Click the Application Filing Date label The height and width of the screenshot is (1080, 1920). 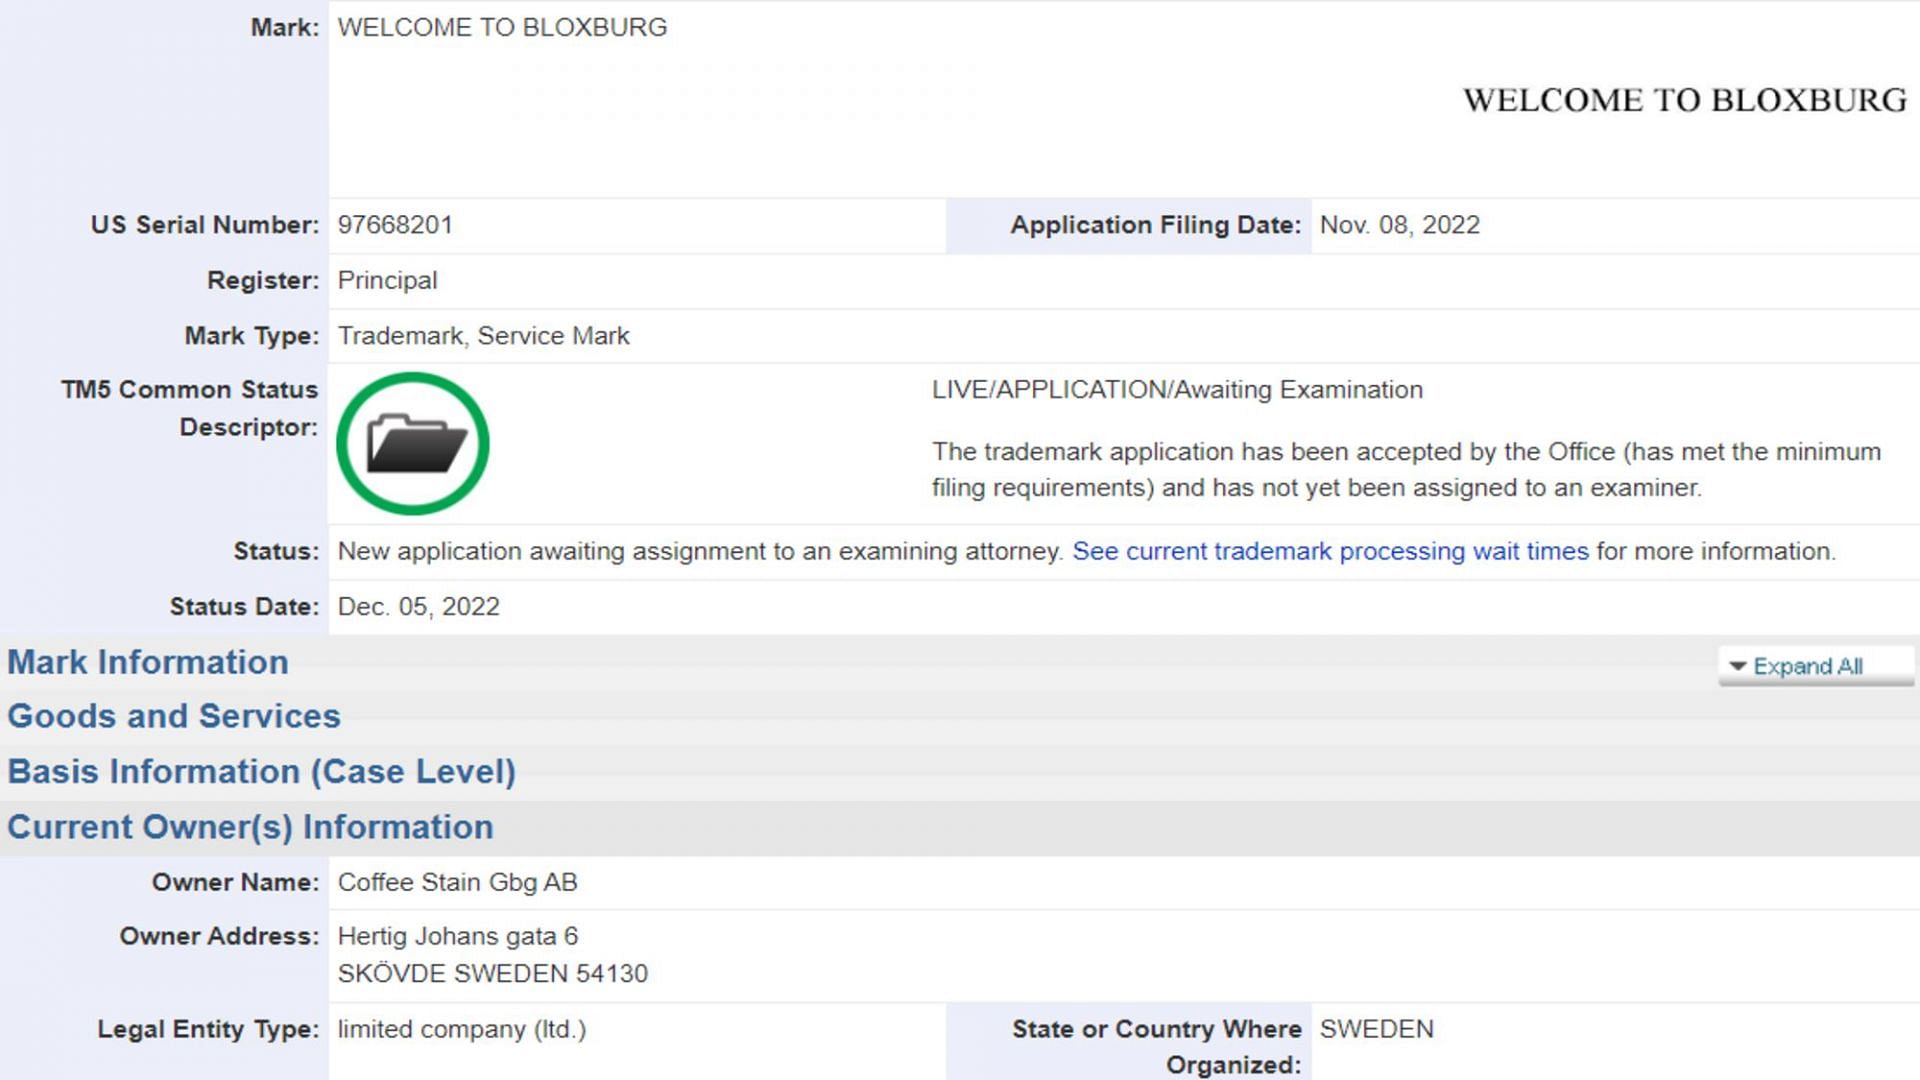[1155, 225]
